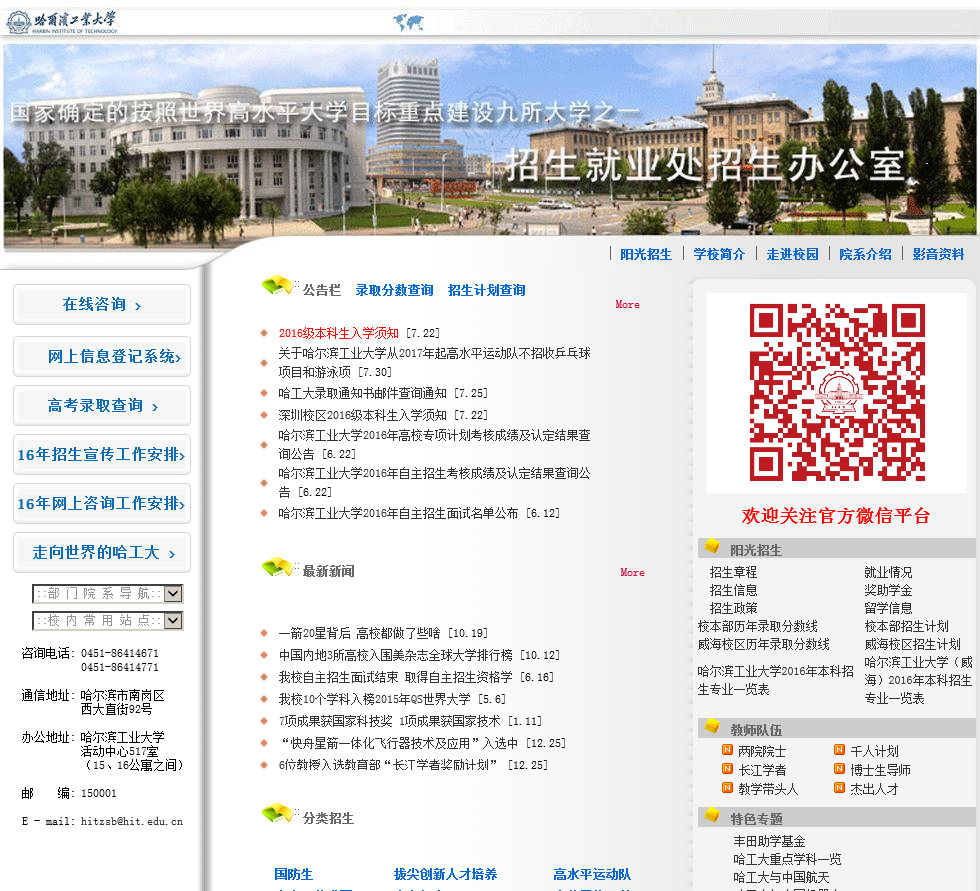Click 校本部历年录取分数线 link
980x891 pixels.
click(x=758, y=627)
